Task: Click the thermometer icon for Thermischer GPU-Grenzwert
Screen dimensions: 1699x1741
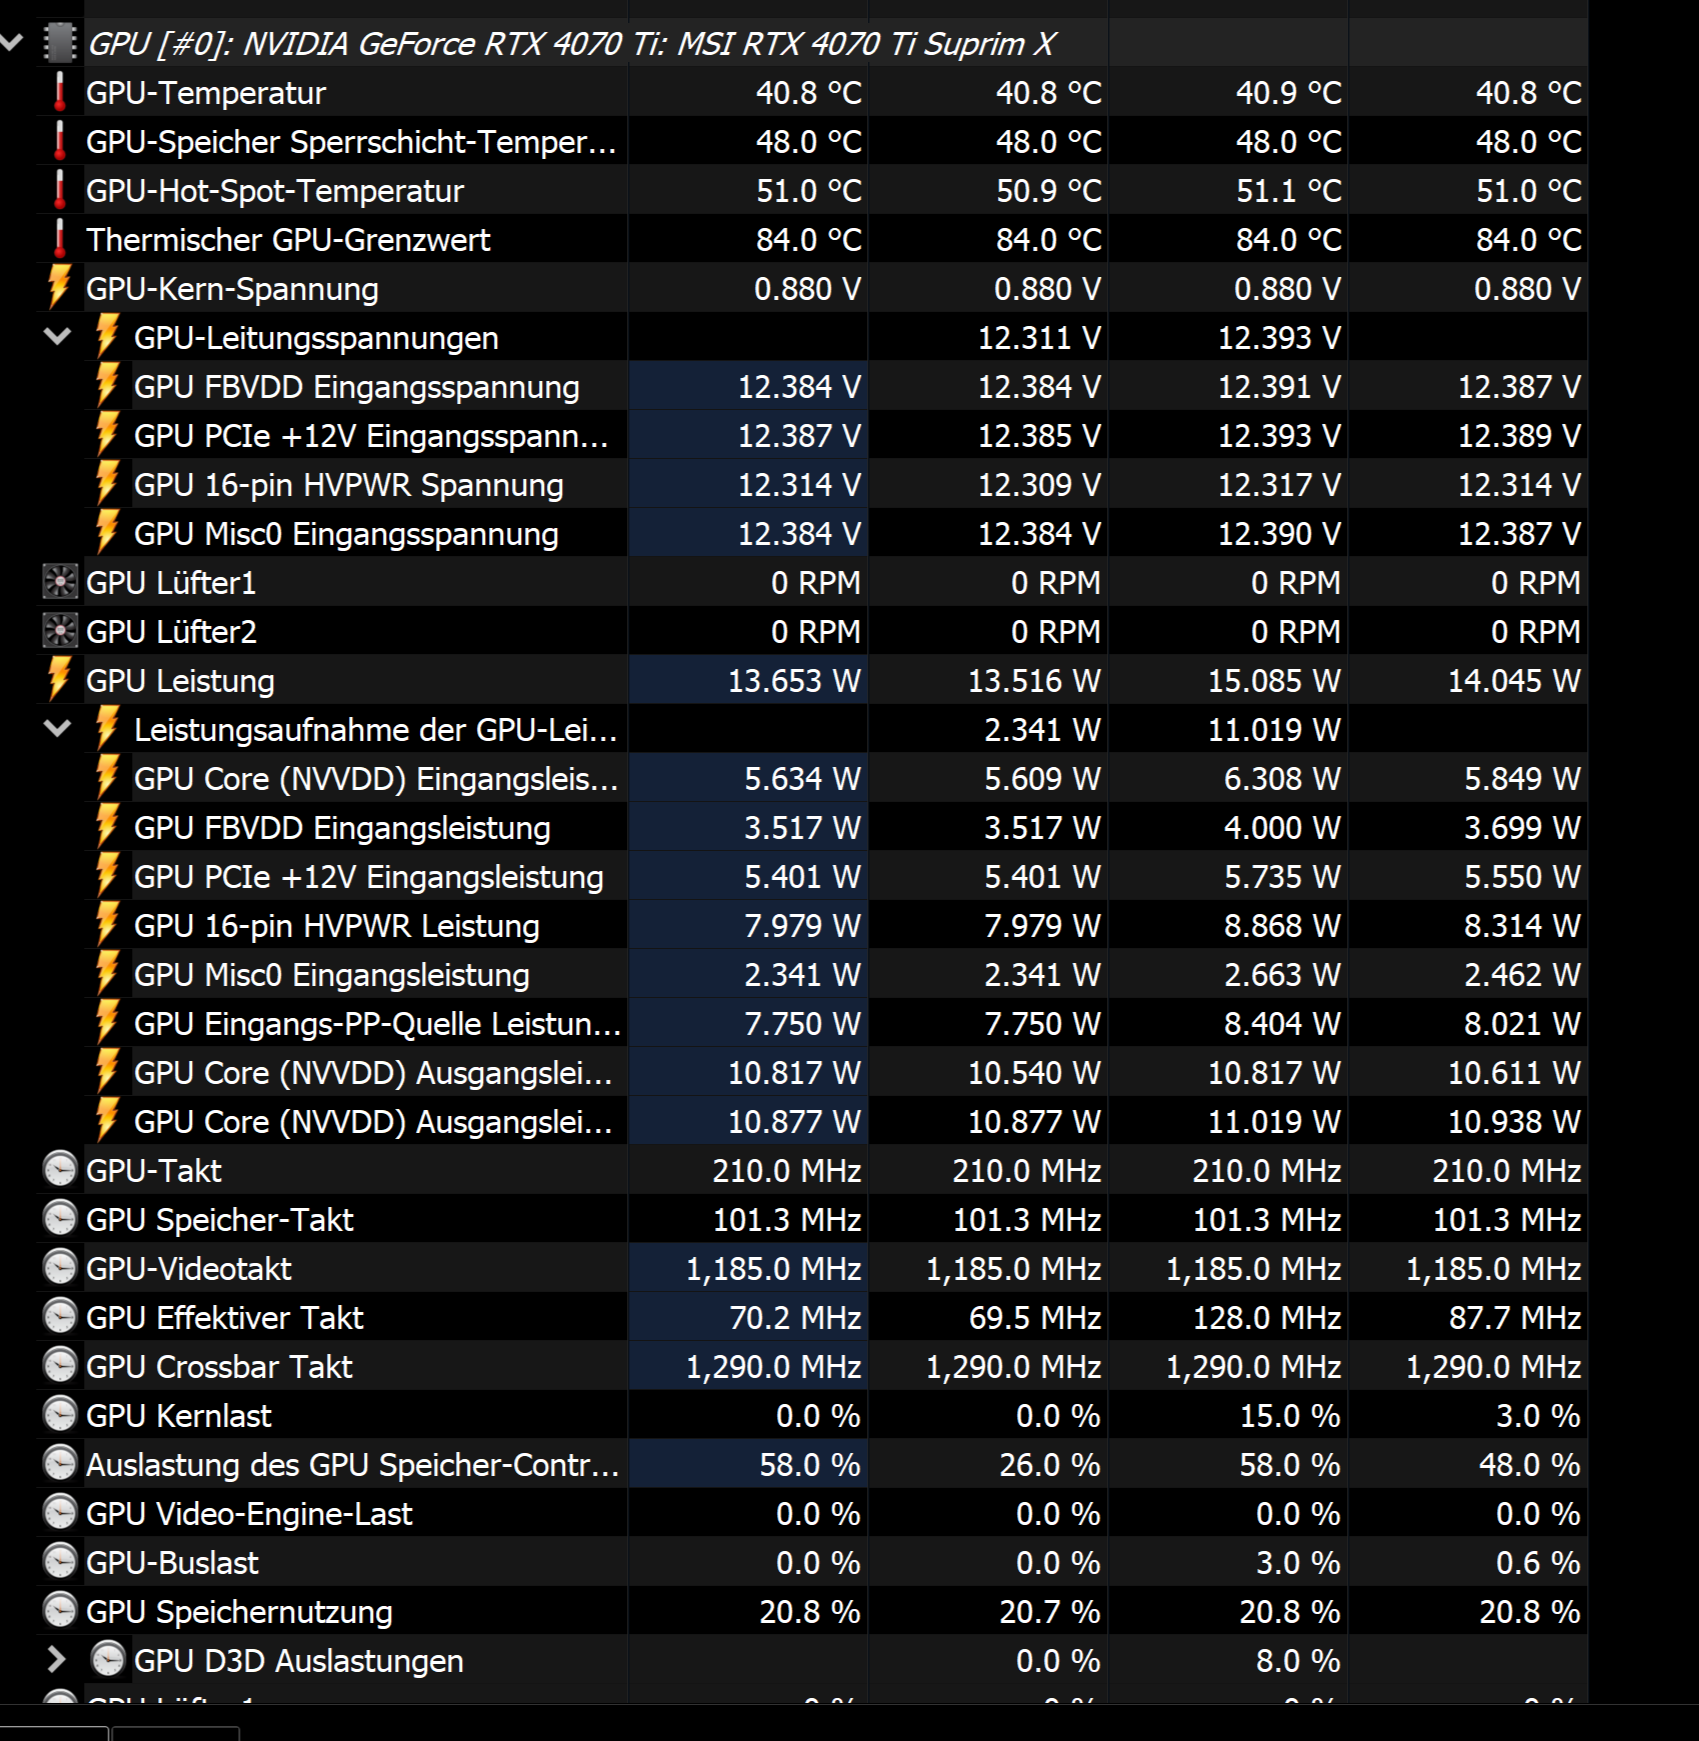Action: coord(58,239)
